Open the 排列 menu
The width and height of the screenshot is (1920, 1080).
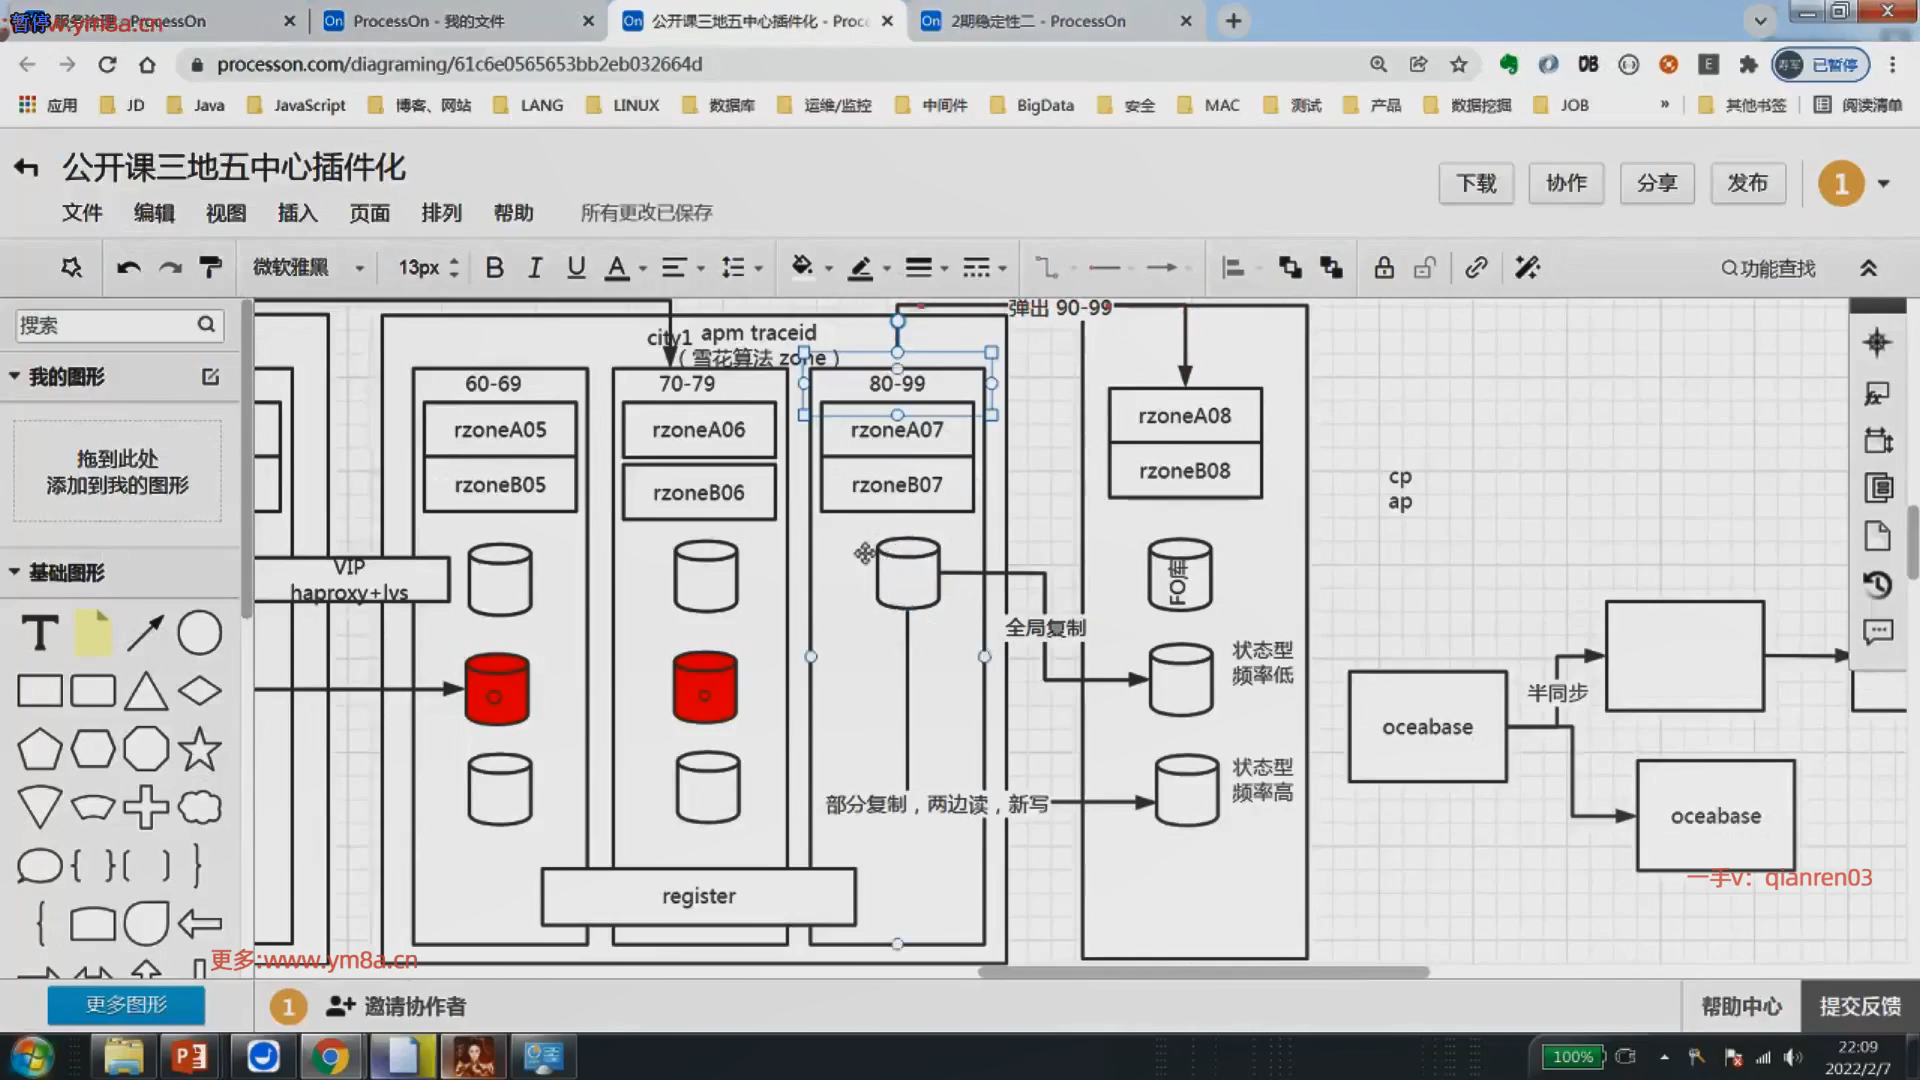click(441, 213)
